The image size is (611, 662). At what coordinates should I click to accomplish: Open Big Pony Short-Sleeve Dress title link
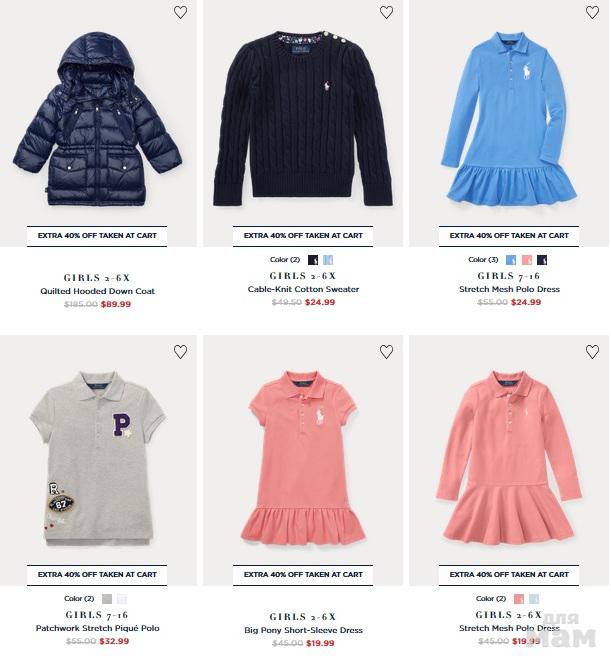303,630
